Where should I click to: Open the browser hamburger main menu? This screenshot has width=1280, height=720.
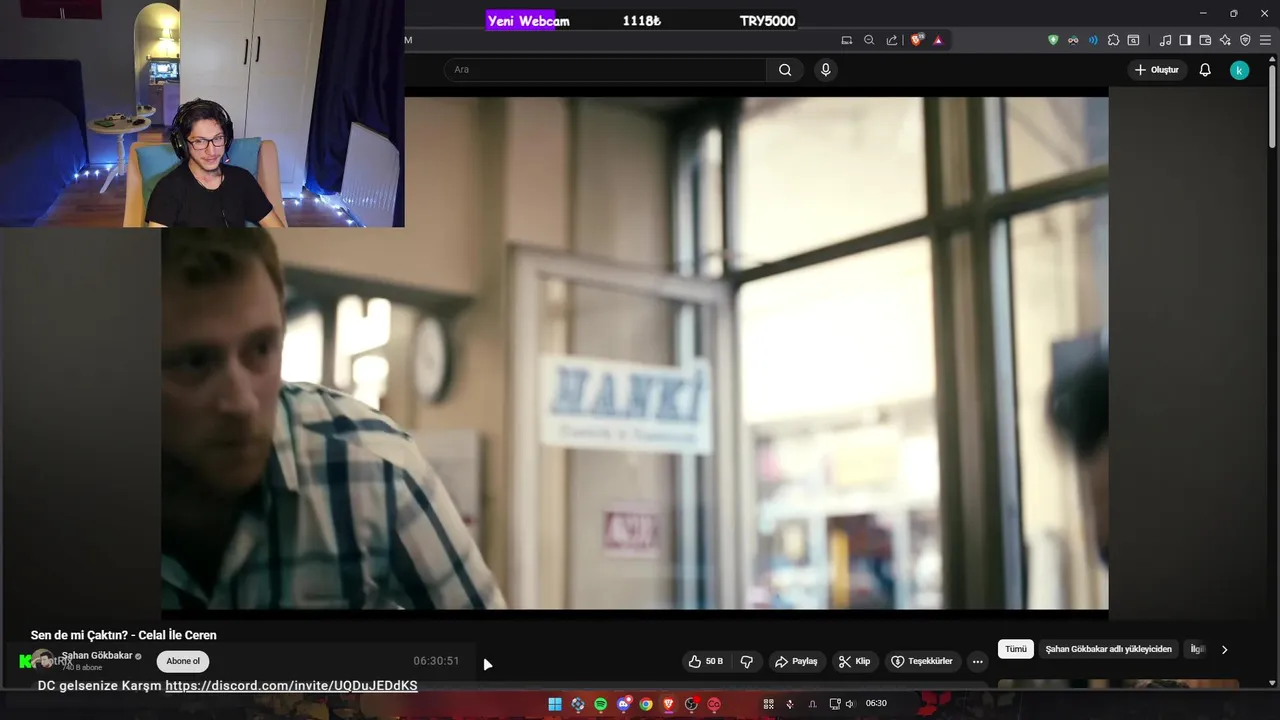tap(1265, 40)
